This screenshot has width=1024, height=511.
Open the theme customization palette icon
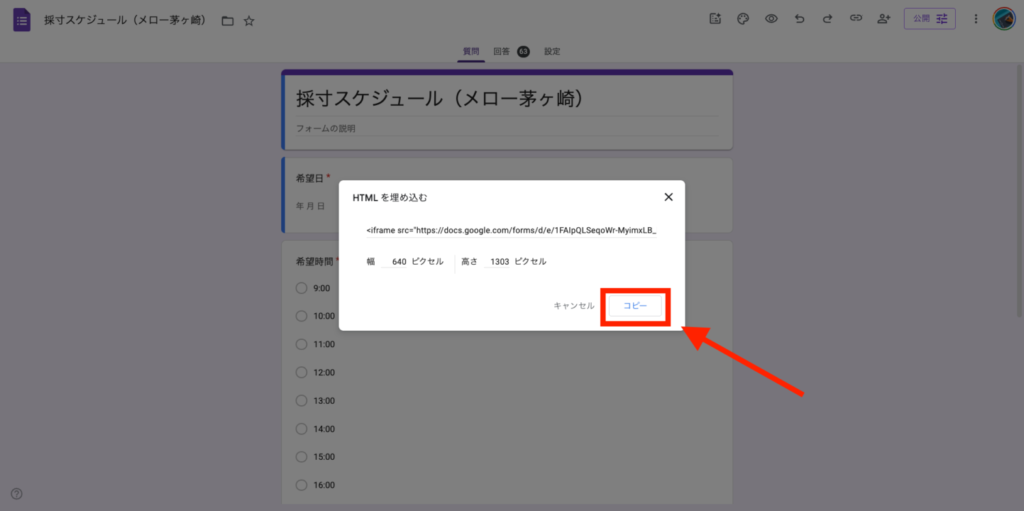742,19
